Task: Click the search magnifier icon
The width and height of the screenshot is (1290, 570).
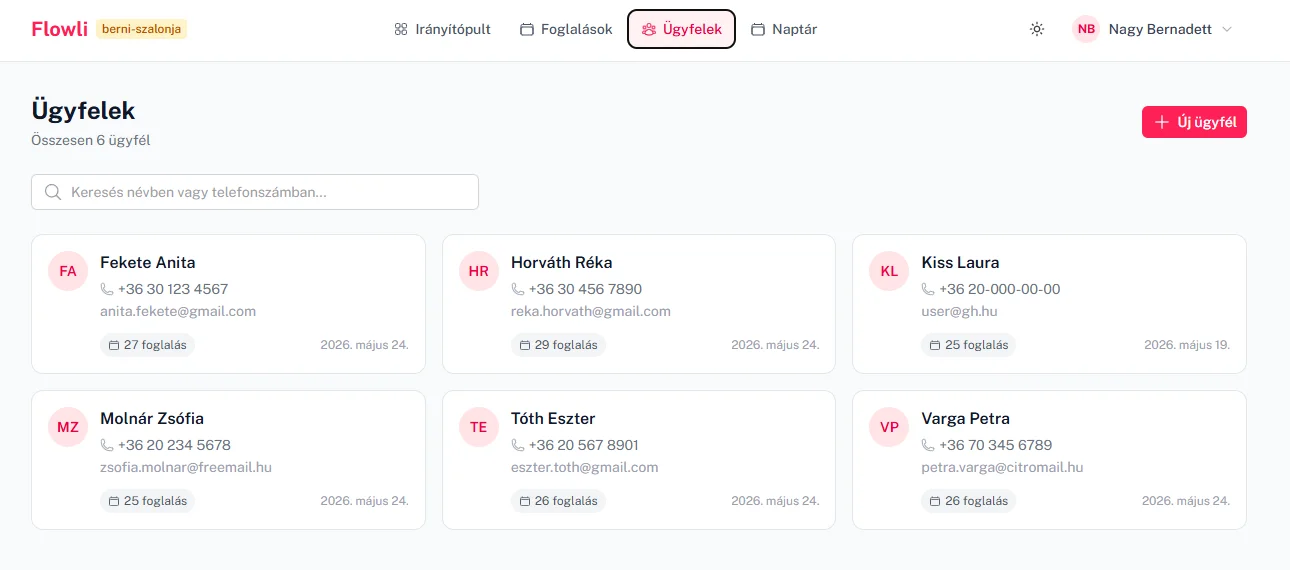Action: tap(53, 192)
